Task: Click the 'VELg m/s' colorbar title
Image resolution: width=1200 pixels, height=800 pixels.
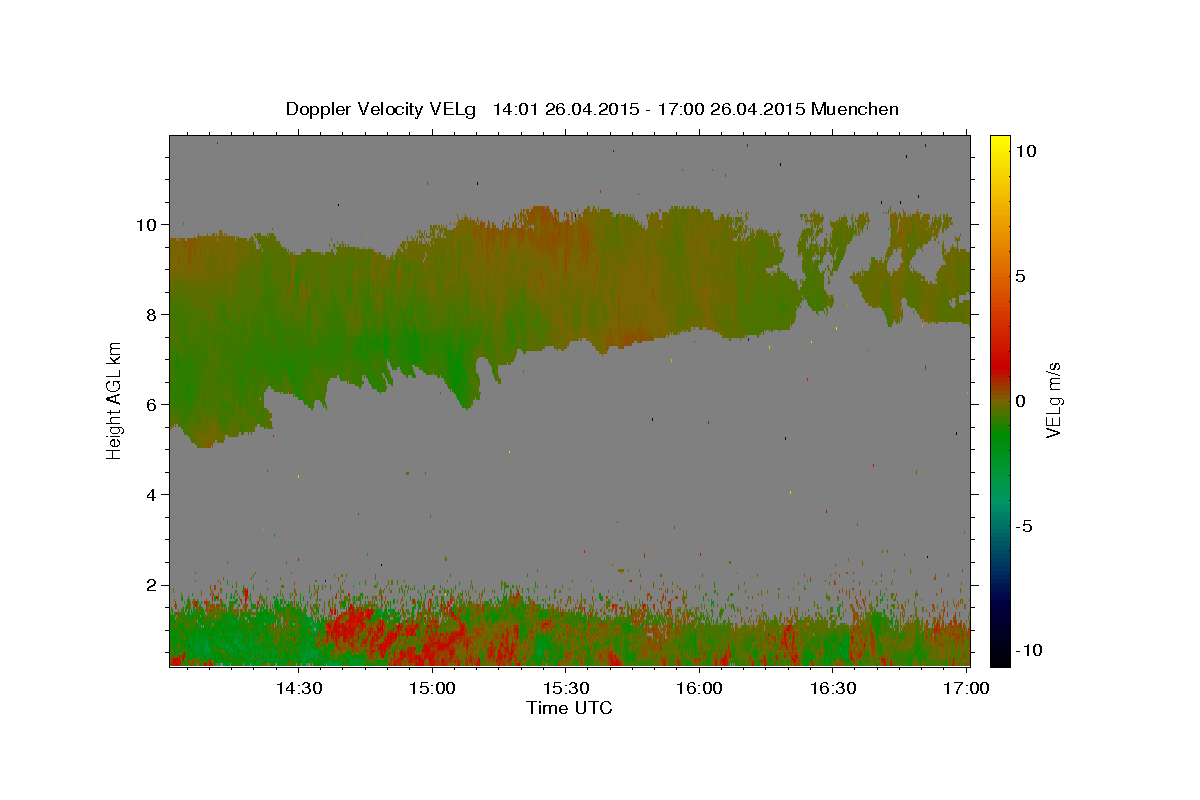Action: click(1053, 400)
